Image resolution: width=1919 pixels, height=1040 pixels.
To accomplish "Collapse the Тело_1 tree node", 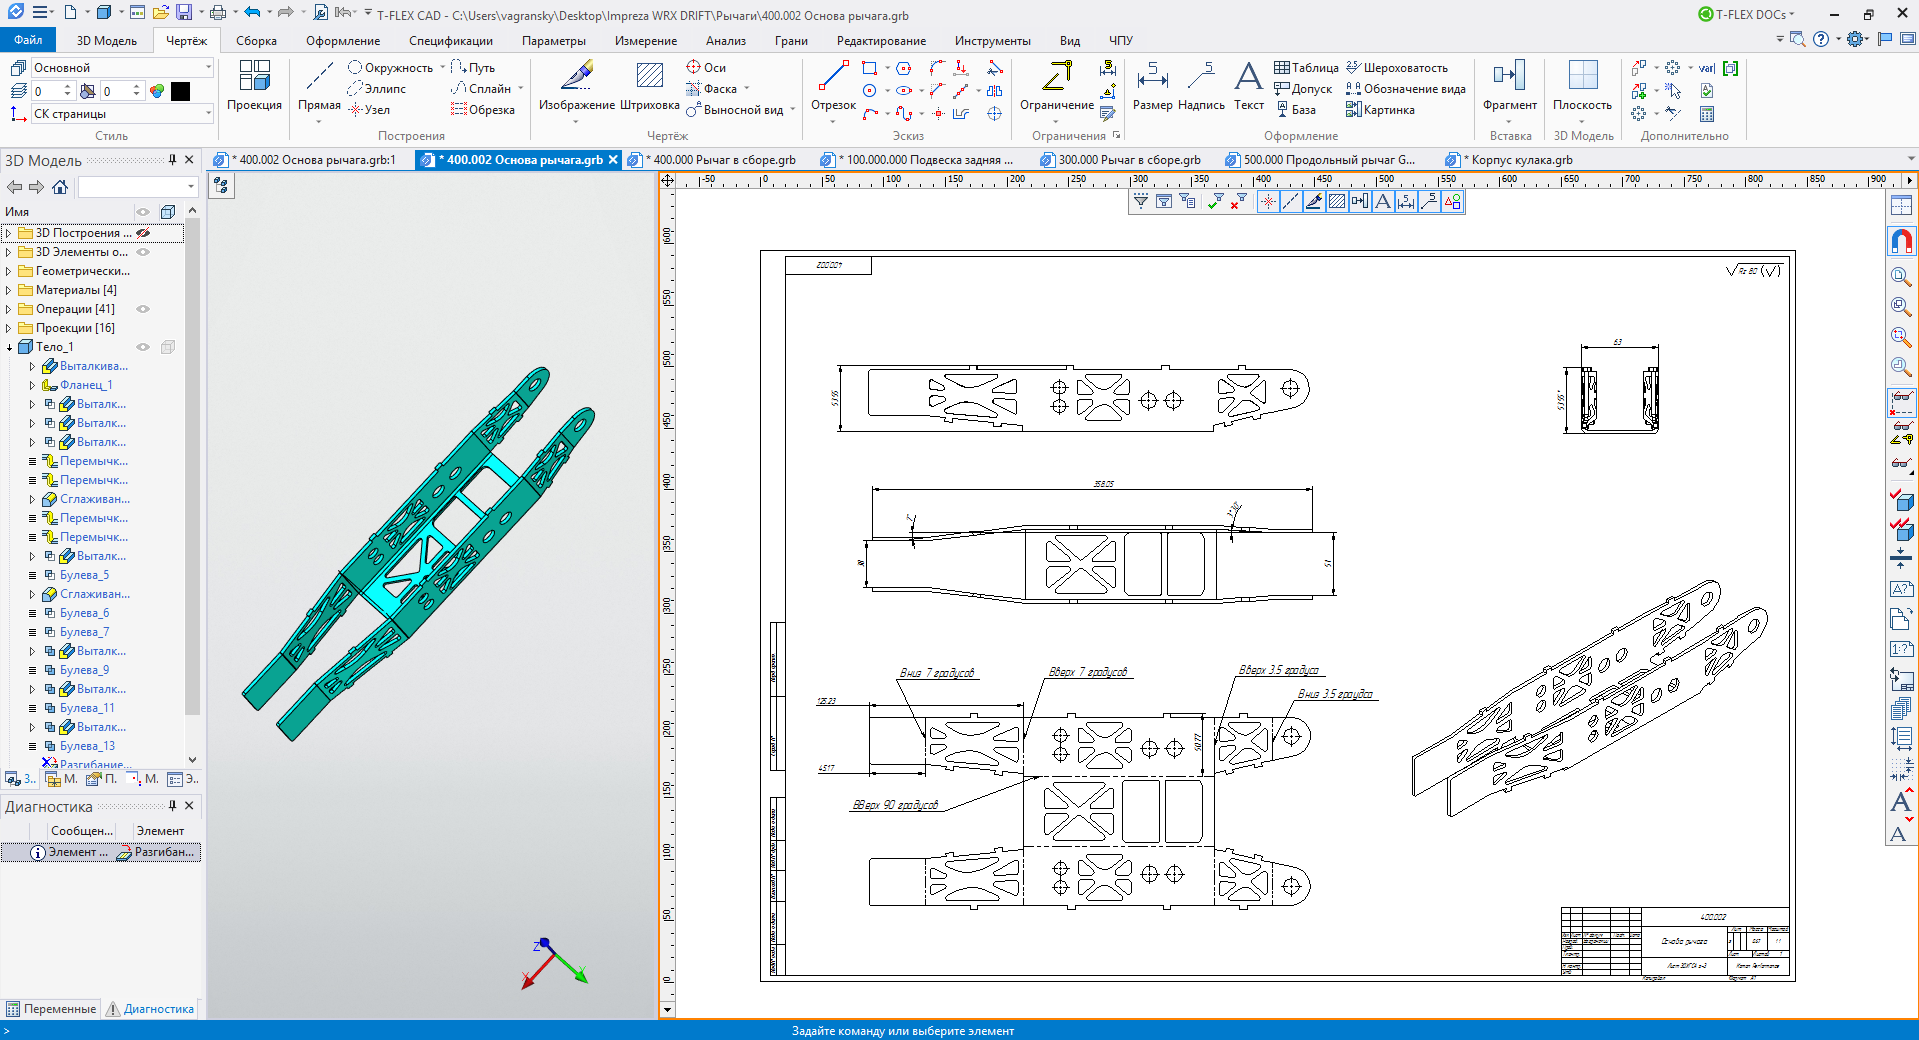I will coord(9,346).
